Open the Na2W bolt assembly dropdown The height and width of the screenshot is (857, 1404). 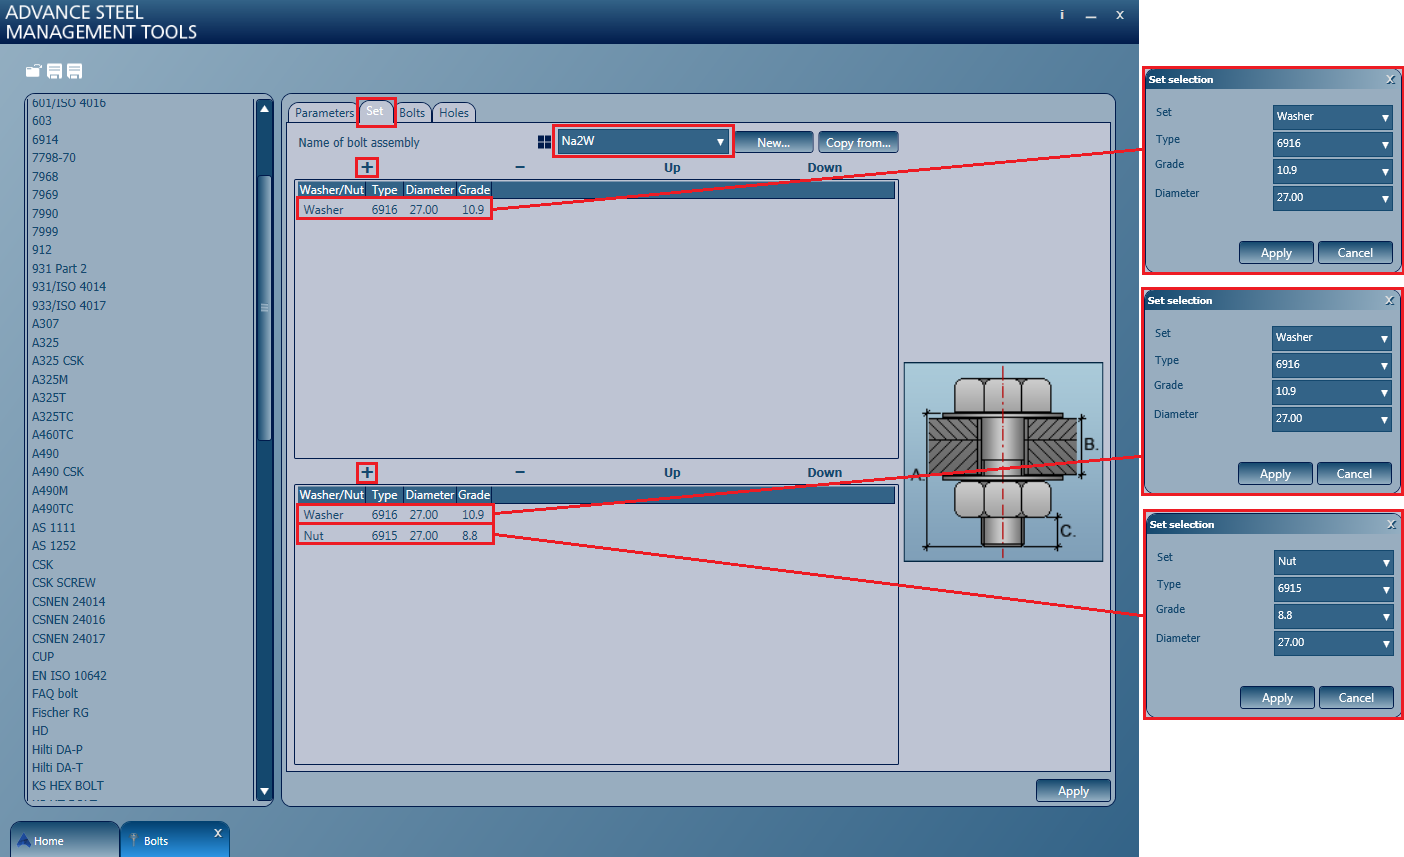(645, 141)
